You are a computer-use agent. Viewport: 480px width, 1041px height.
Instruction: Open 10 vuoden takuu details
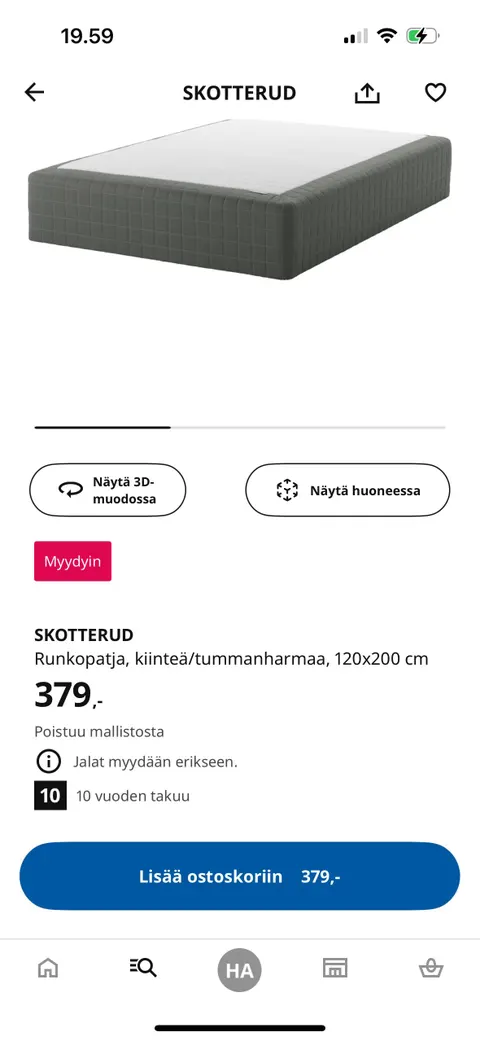tap(133, 796)
